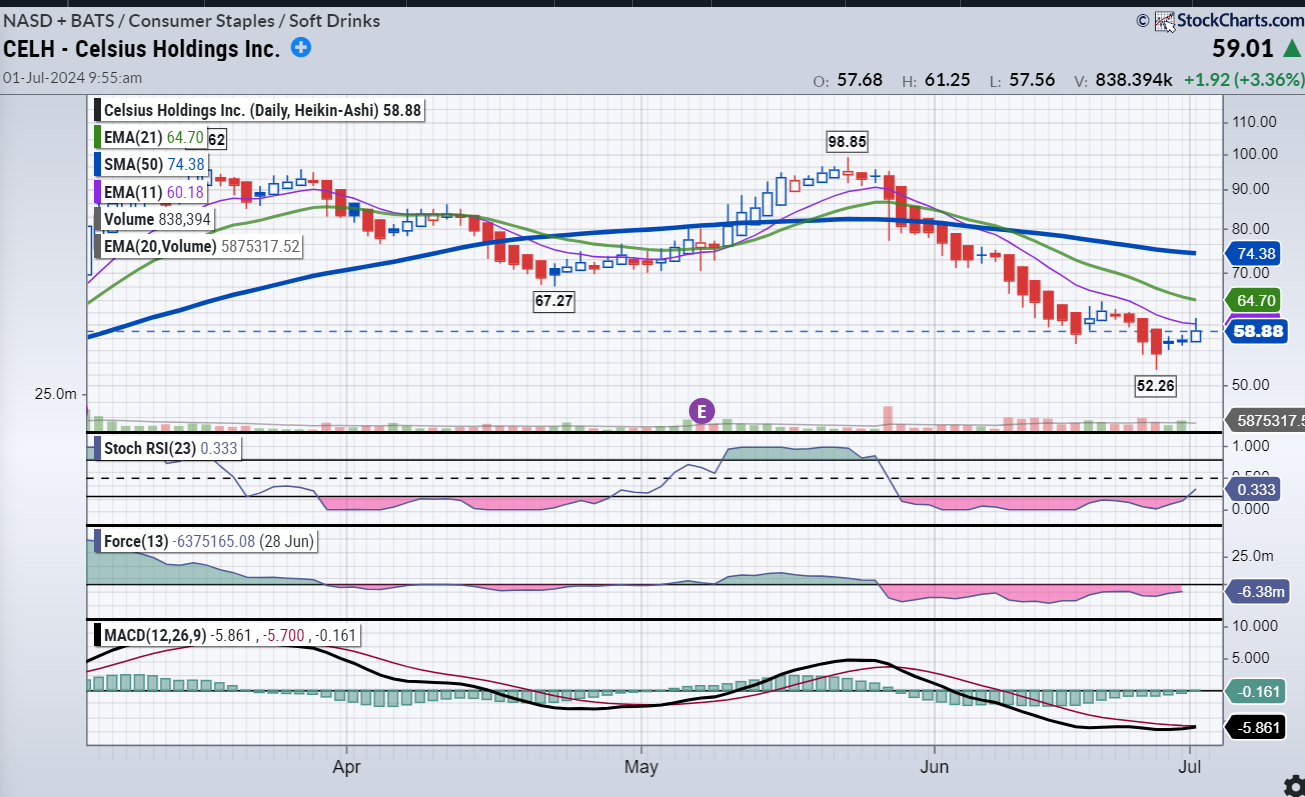Select the 'MACD(12,26,9)' legend label
Viewport: 1305px width, 797px height.
click(x=226, y=635)
